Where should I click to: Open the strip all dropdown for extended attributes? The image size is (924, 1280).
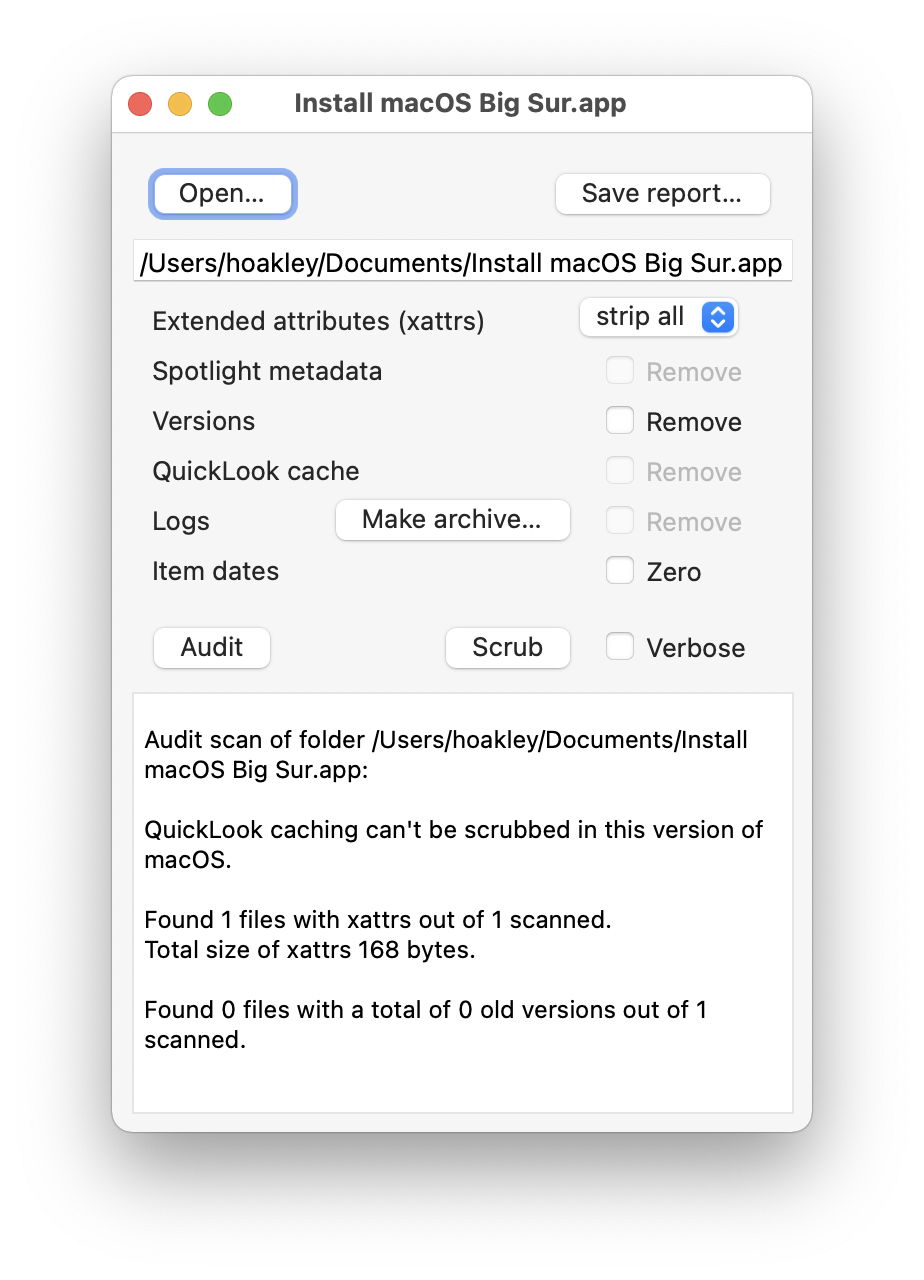click(x=658, y=317)
